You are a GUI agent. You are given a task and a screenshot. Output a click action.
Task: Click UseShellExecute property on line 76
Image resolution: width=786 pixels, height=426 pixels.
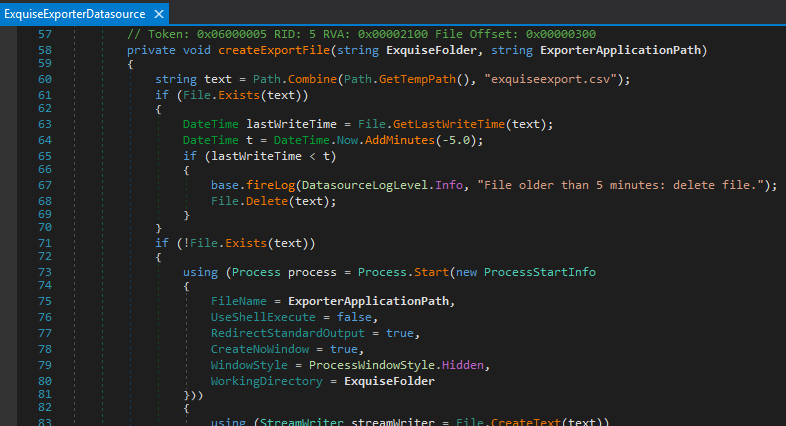[x=263, y=318]
